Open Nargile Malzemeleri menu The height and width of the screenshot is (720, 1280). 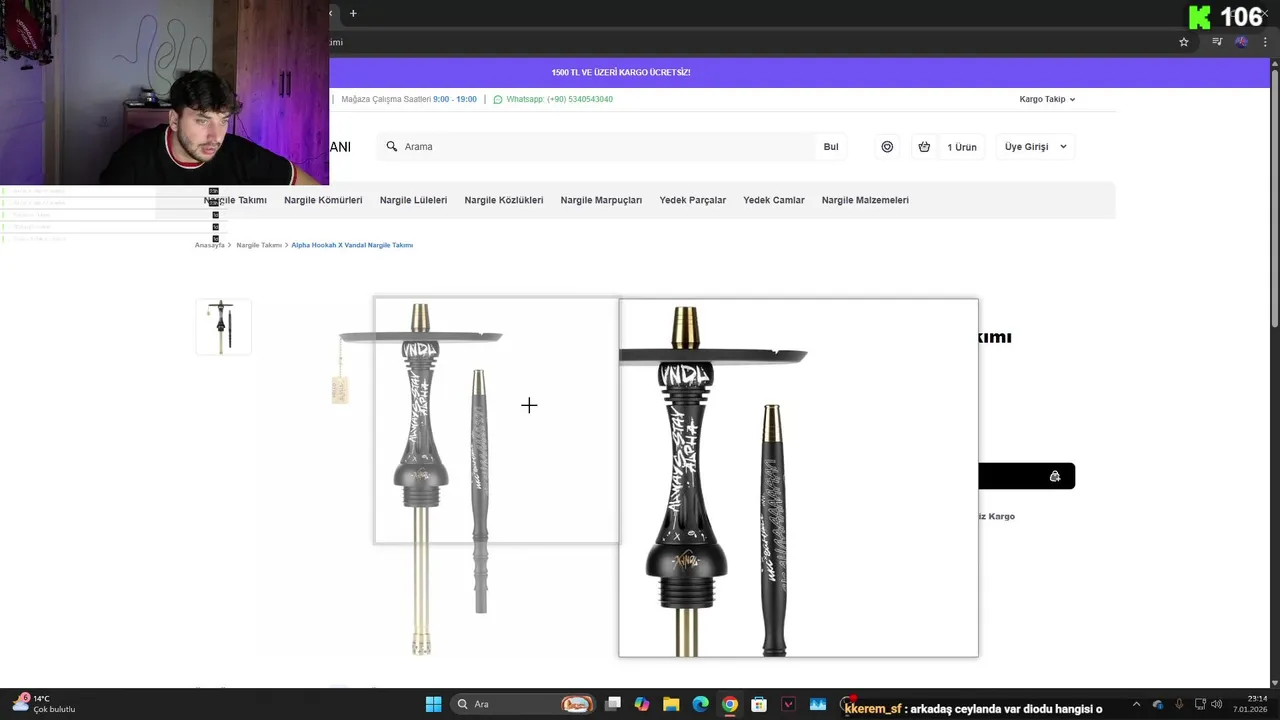(x=865, y=200)
